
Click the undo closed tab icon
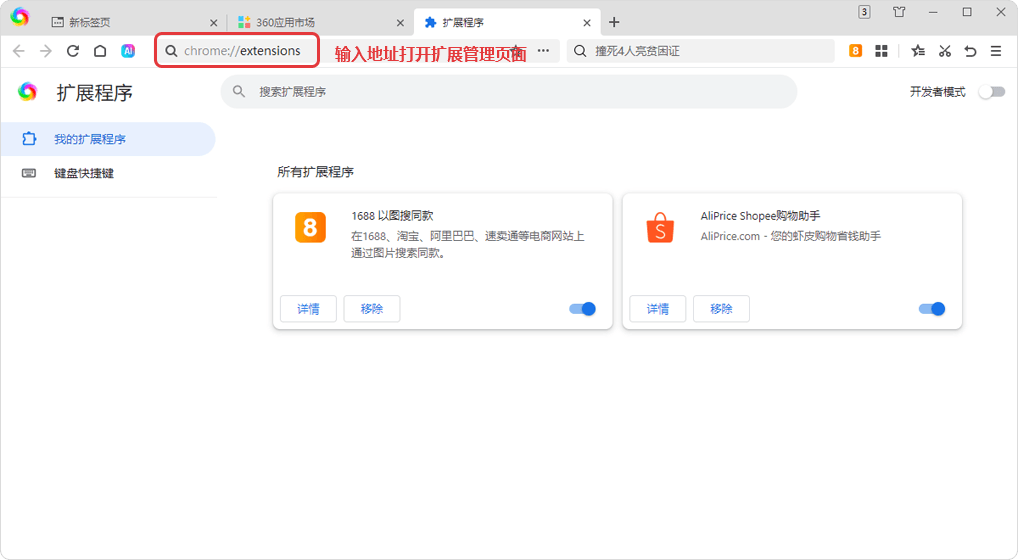click(x=970, y=51)
